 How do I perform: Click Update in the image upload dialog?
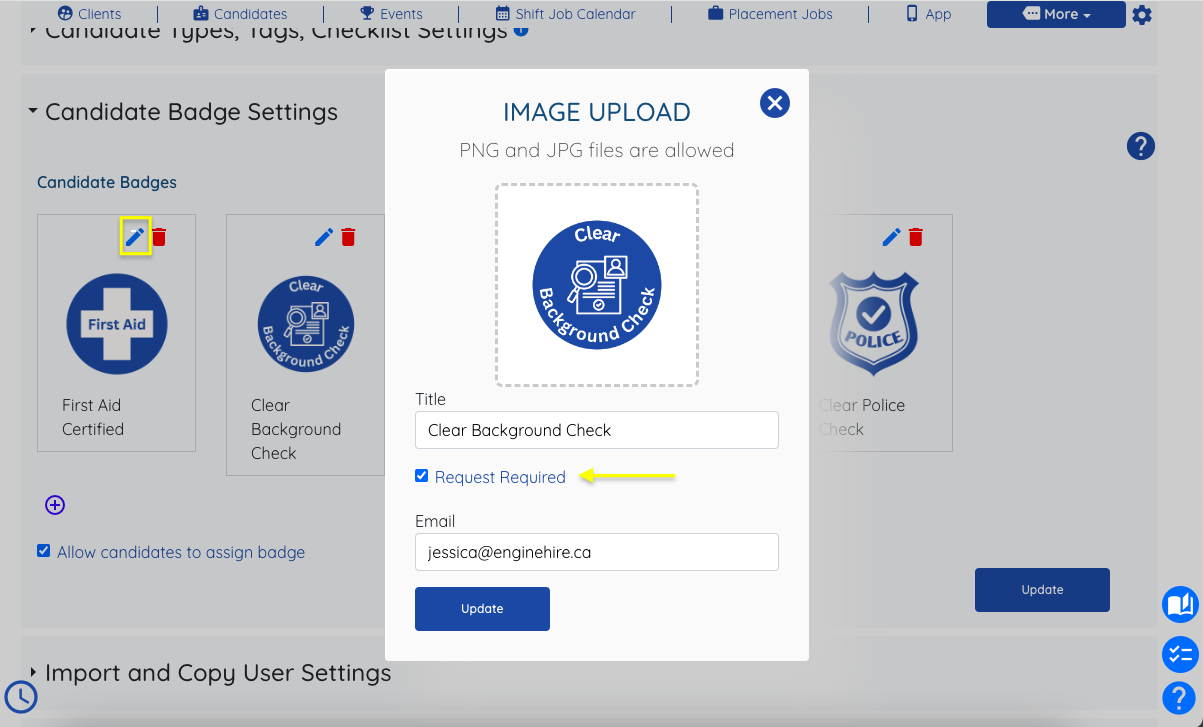(x=482, y=608)
